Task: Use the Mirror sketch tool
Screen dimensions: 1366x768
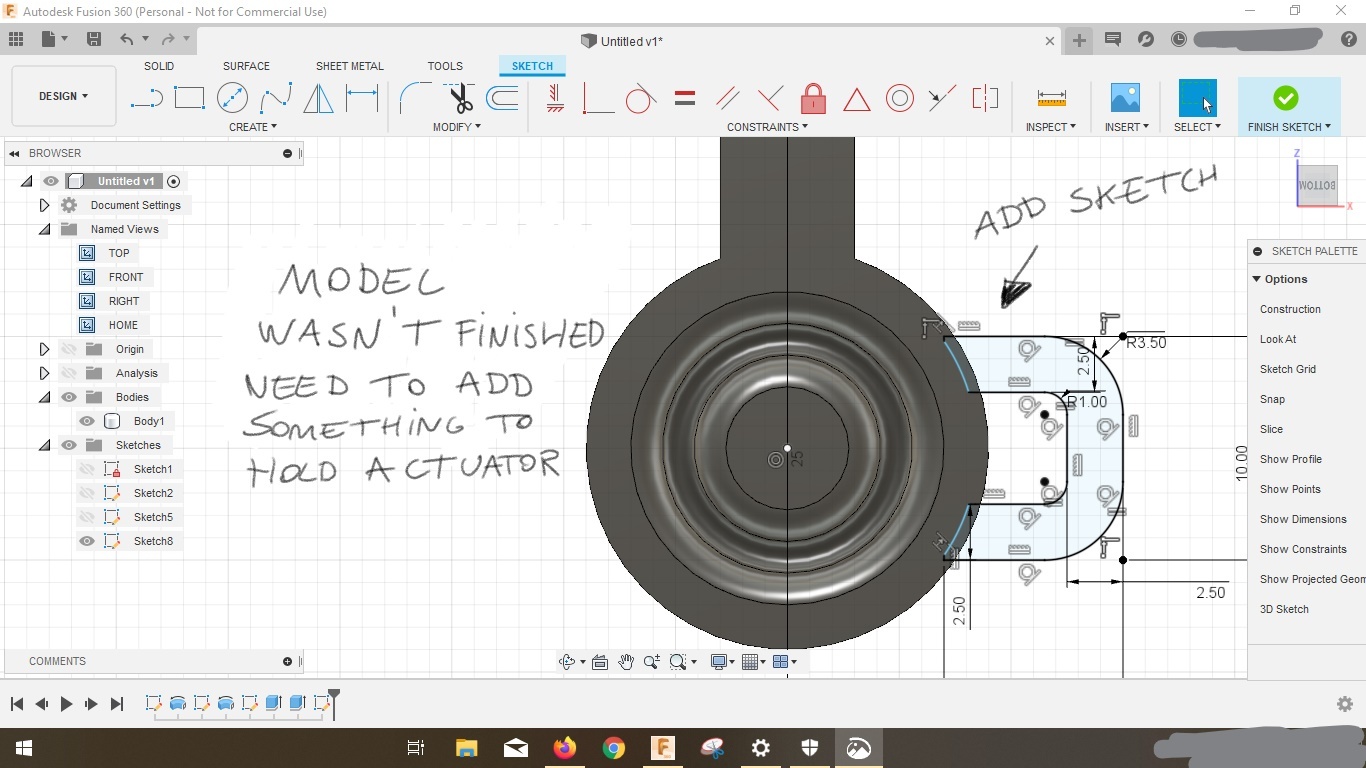Action: click(318, 98)
